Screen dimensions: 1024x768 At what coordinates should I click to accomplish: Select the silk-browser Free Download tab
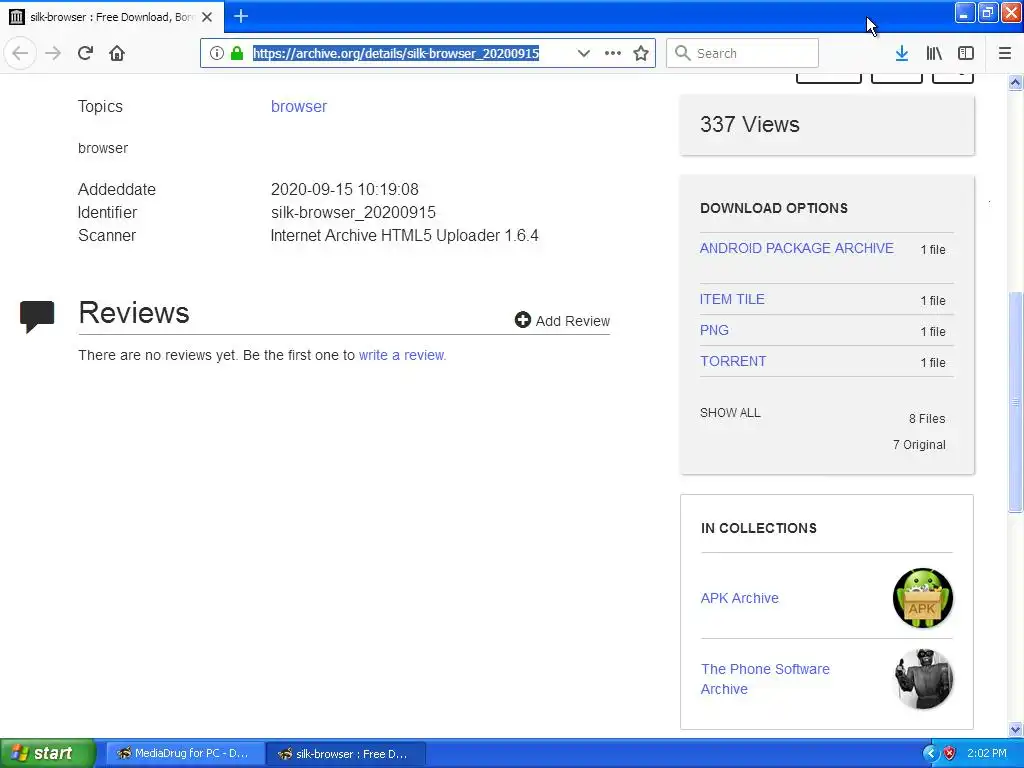pos(112,17)
